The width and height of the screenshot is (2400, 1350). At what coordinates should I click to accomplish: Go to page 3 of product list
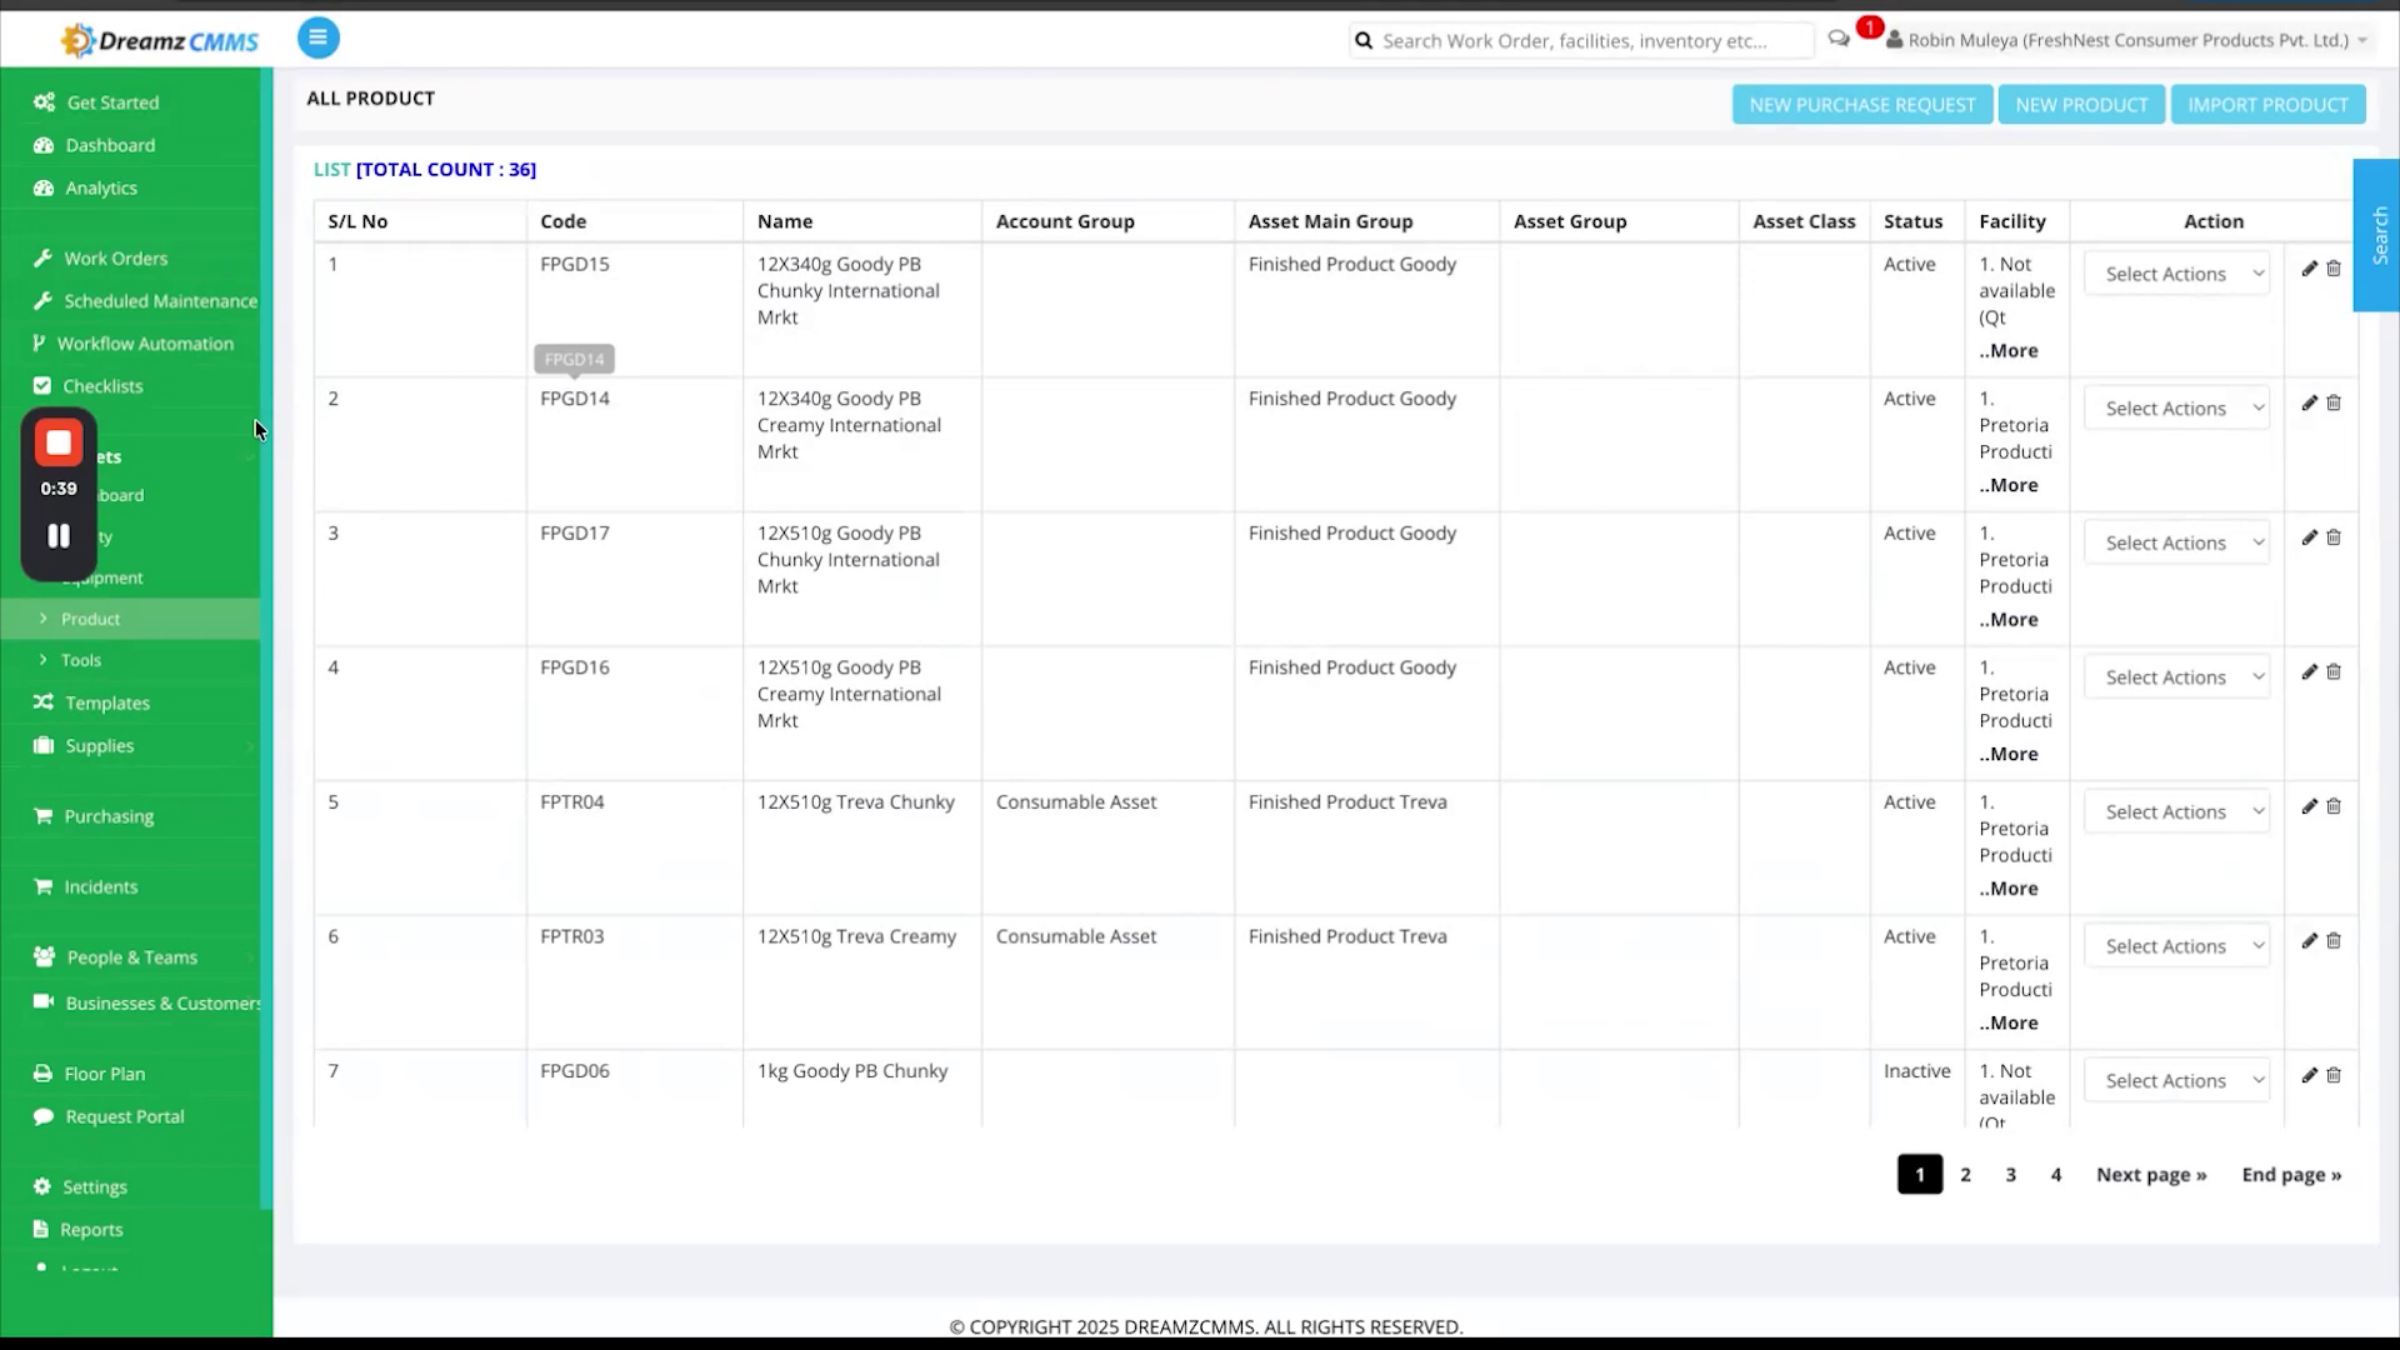[2010, 1175]
